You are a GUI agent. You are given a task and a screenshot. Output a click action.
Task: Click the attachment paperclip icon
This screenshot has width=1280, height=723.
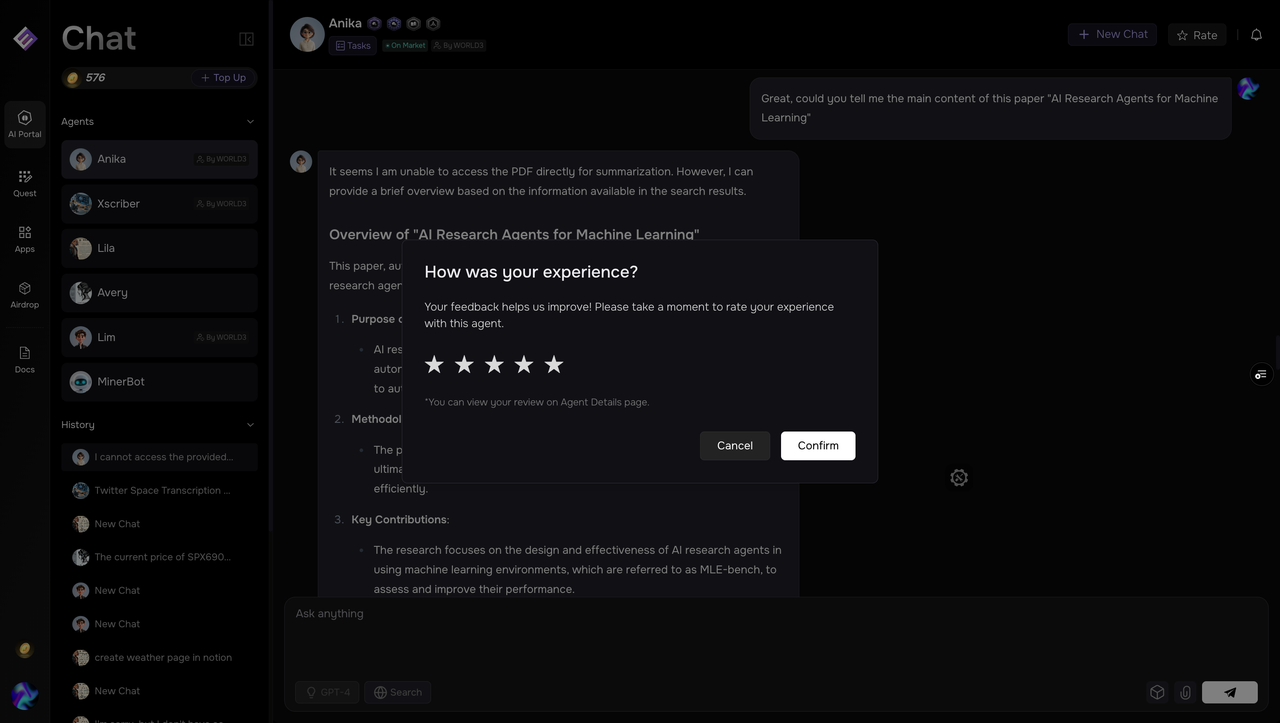pos(1185,692)
